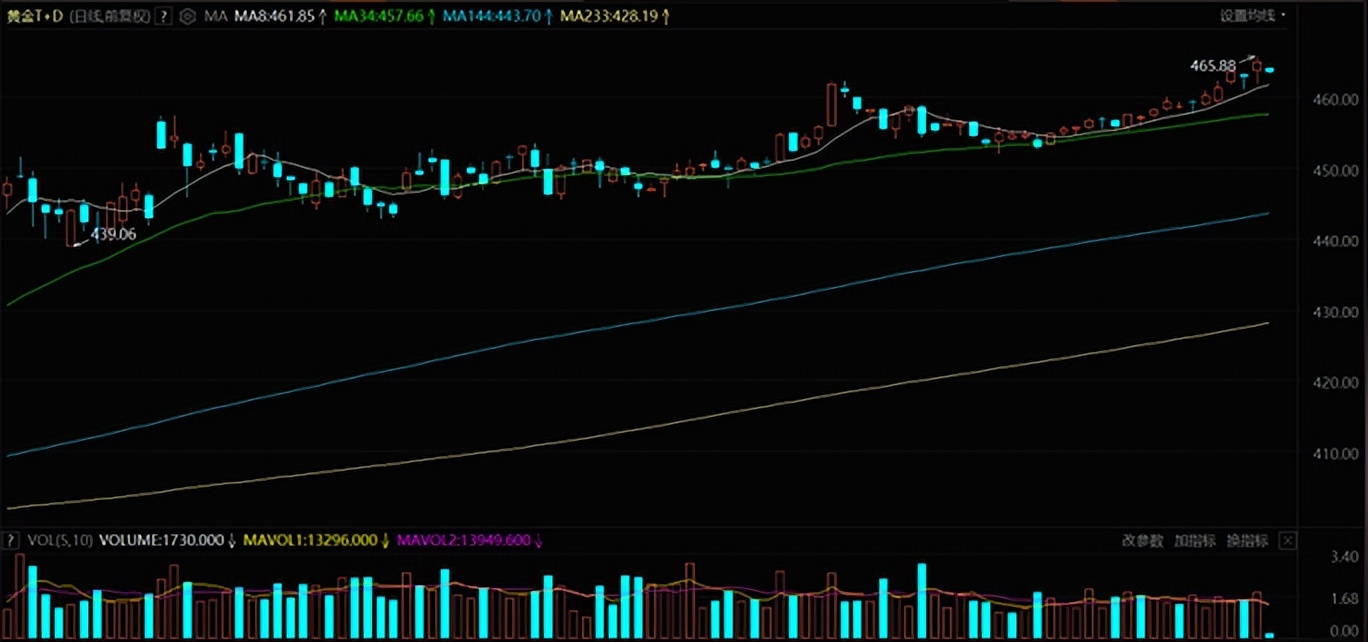This screenshot has width=1368, height=642.
Task: Click the 439.06 low price annotation
Action: pos(113,234)
